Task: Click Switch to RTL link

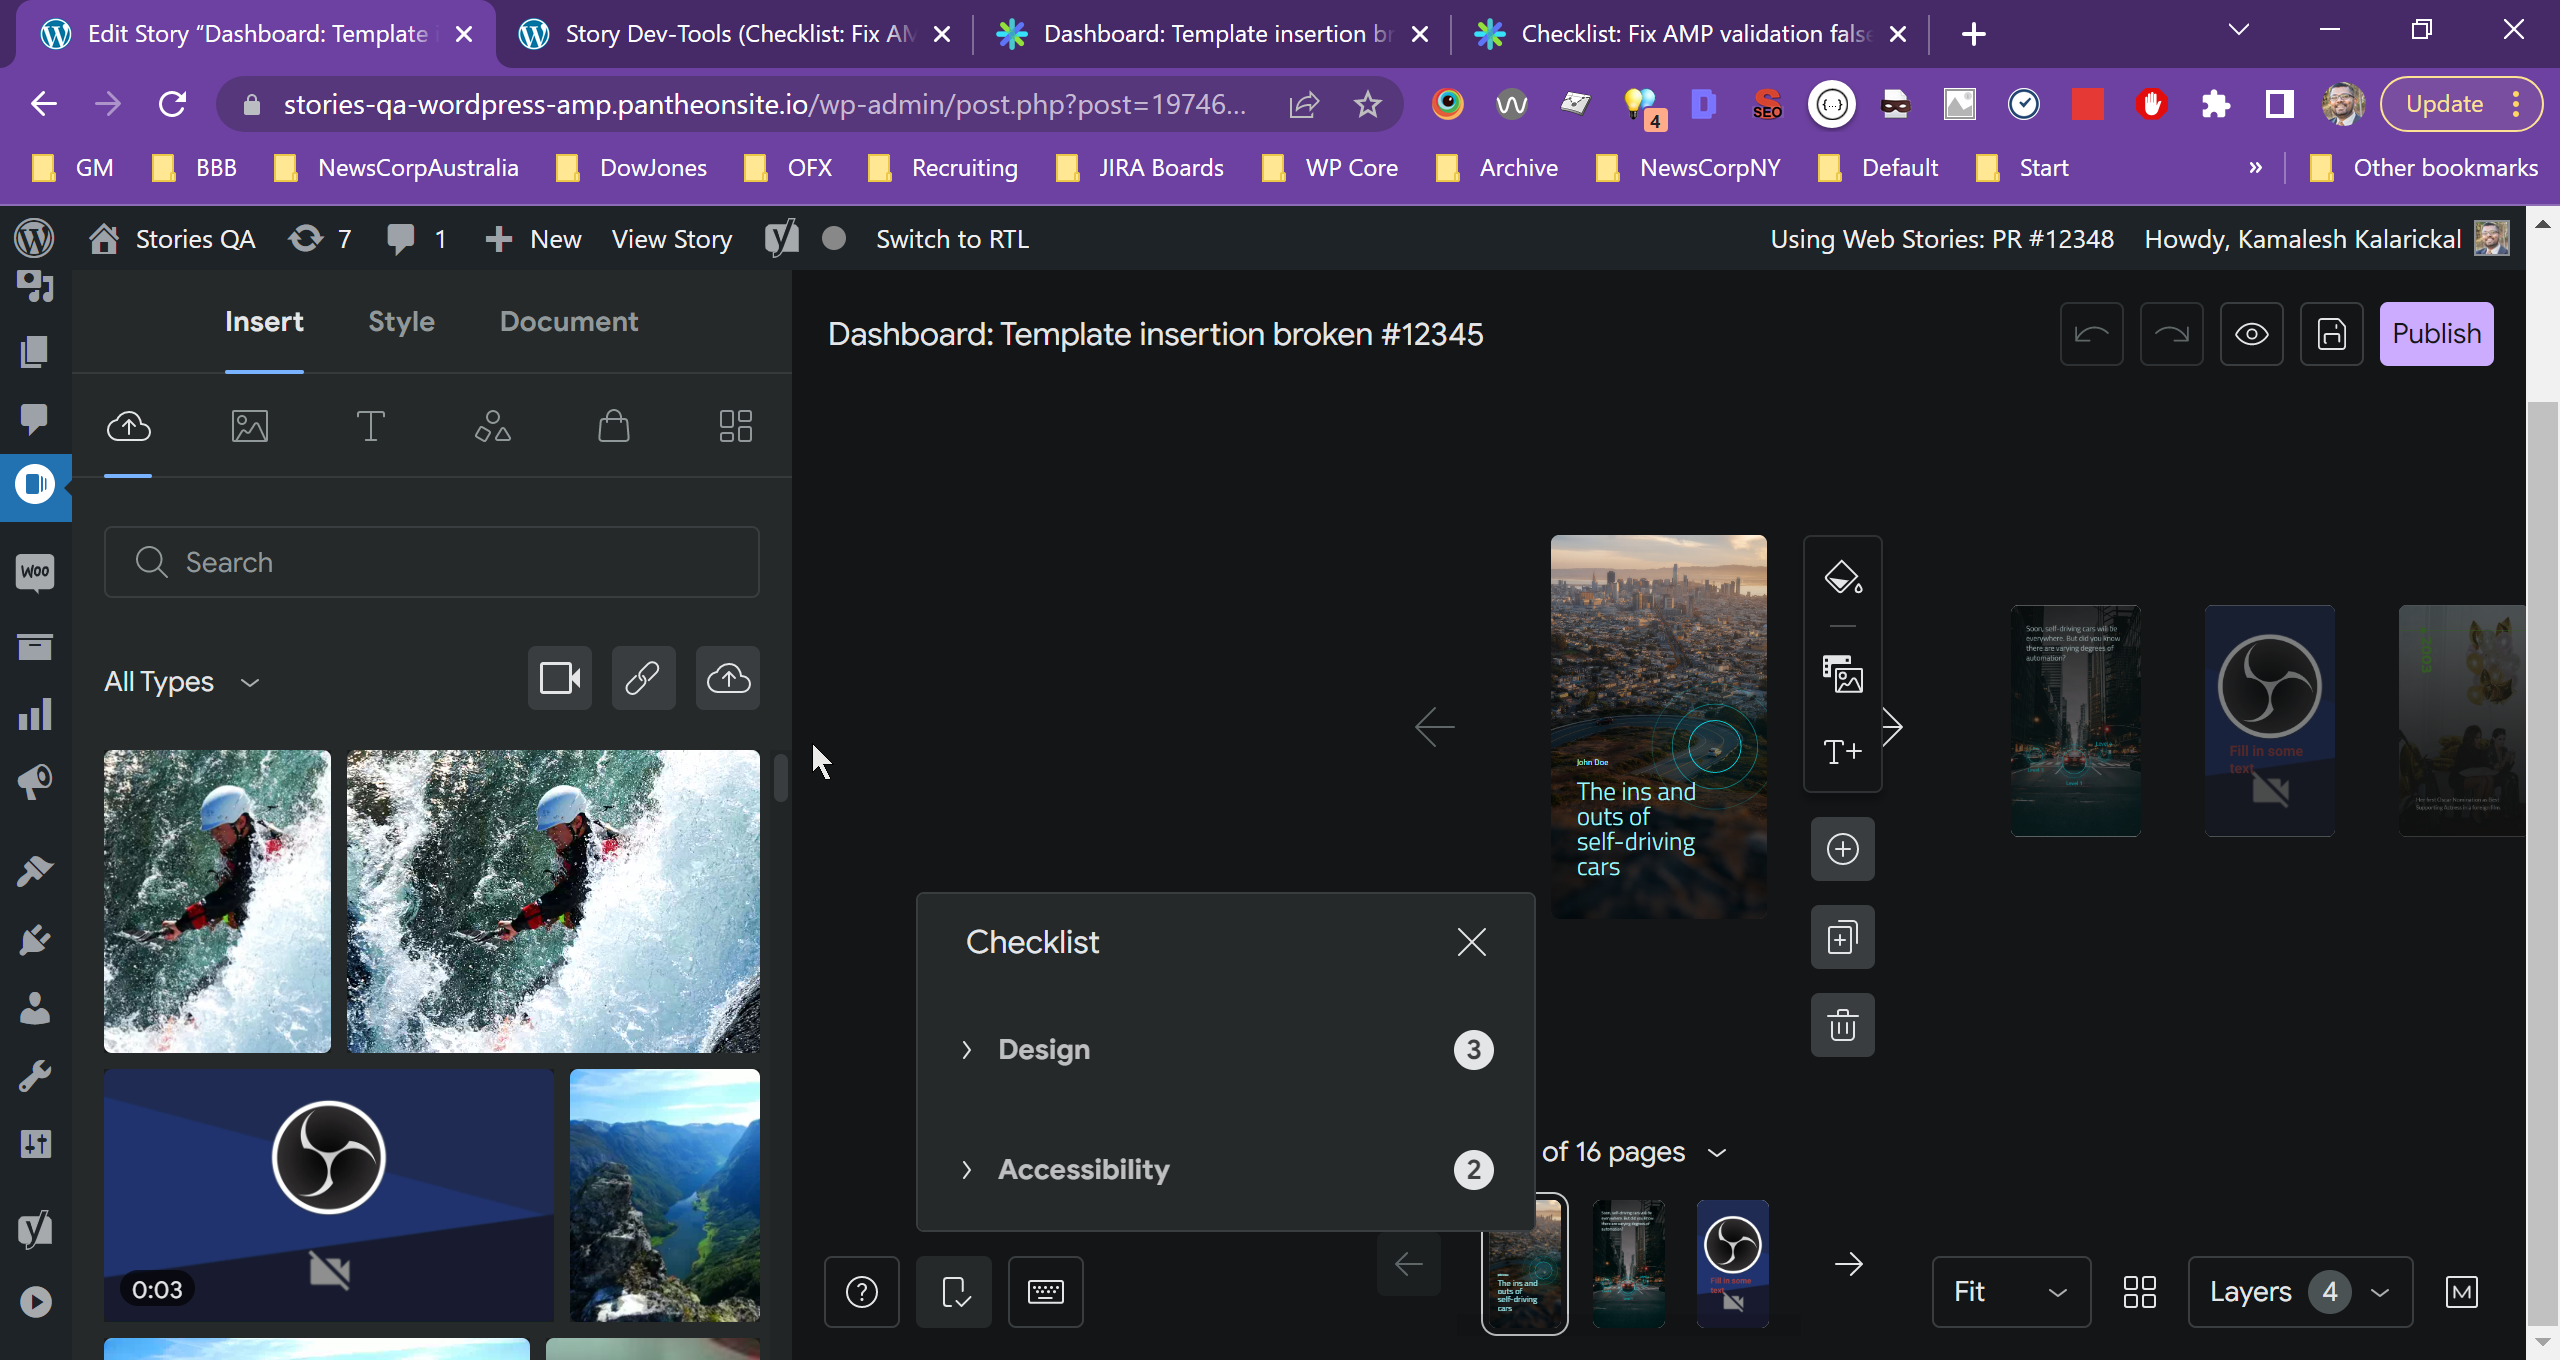Action: tap(952, 239)
